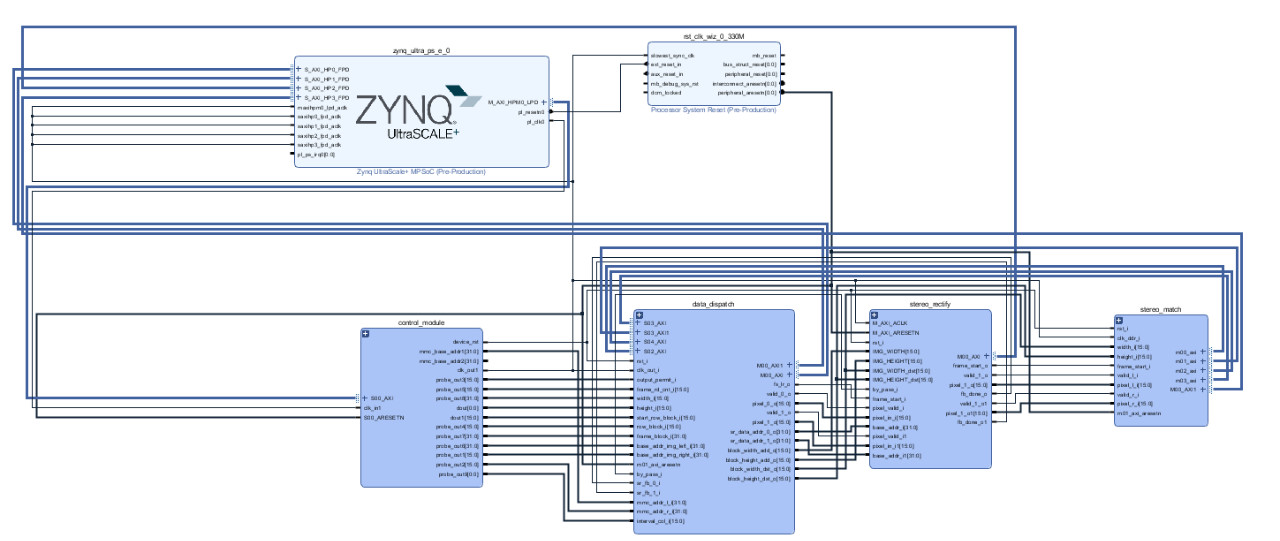Expand S_AXI_HP0_FPD interface on Zynq block
Image resolution: width=1280 pixels, height=541 pixels.
tap(298, 69)
